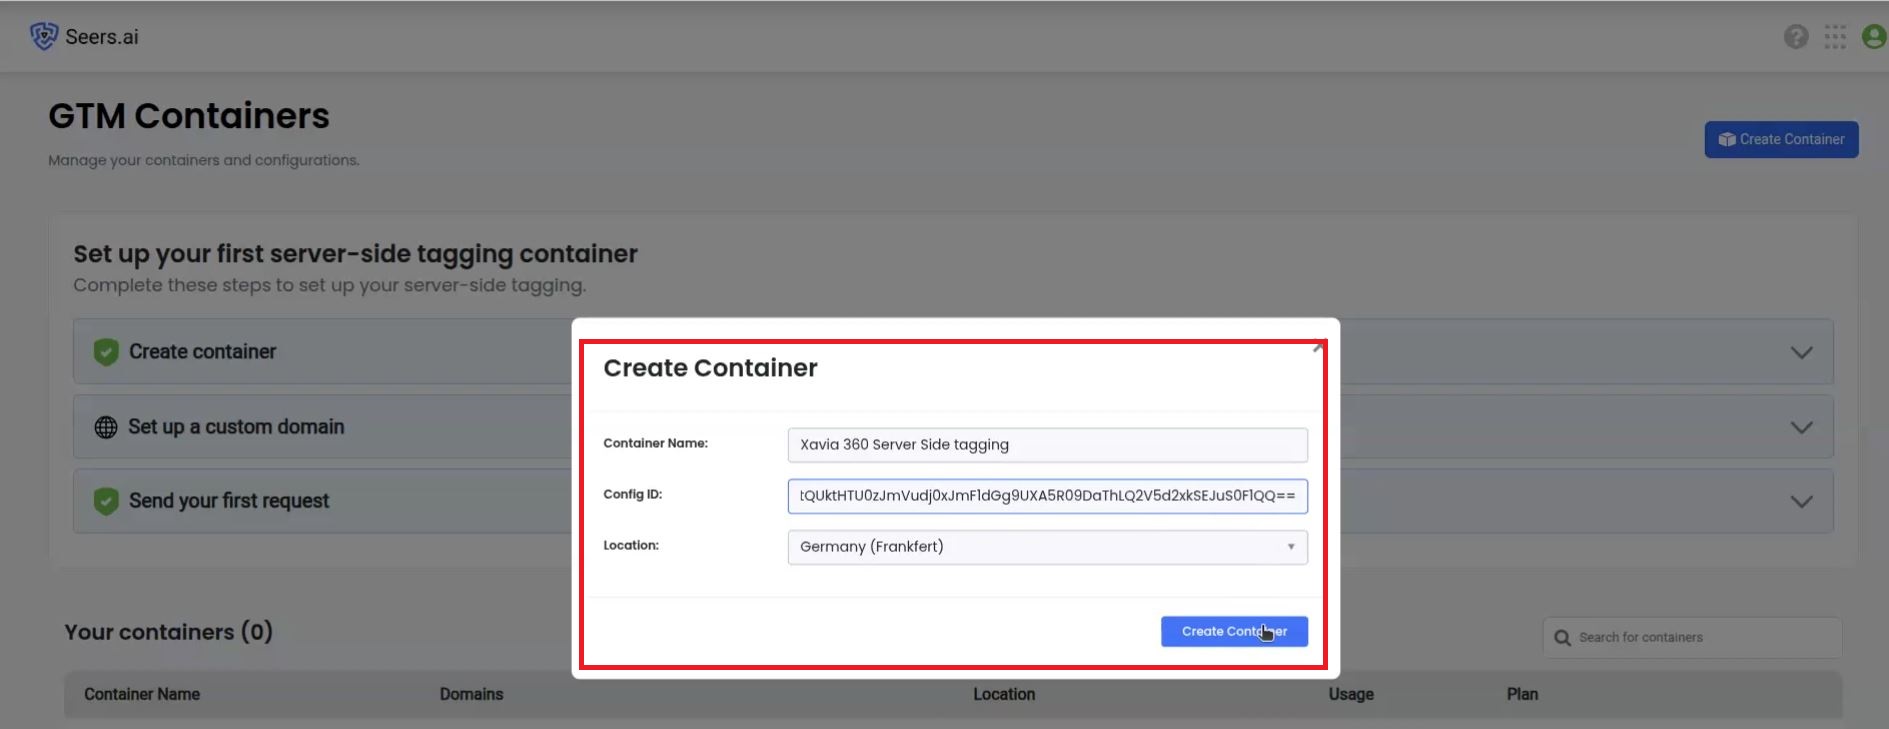The width and height of the screenshot is (1889, 729).
Task: Open the apps grid menu icon
Action: tap(1835, 37)
